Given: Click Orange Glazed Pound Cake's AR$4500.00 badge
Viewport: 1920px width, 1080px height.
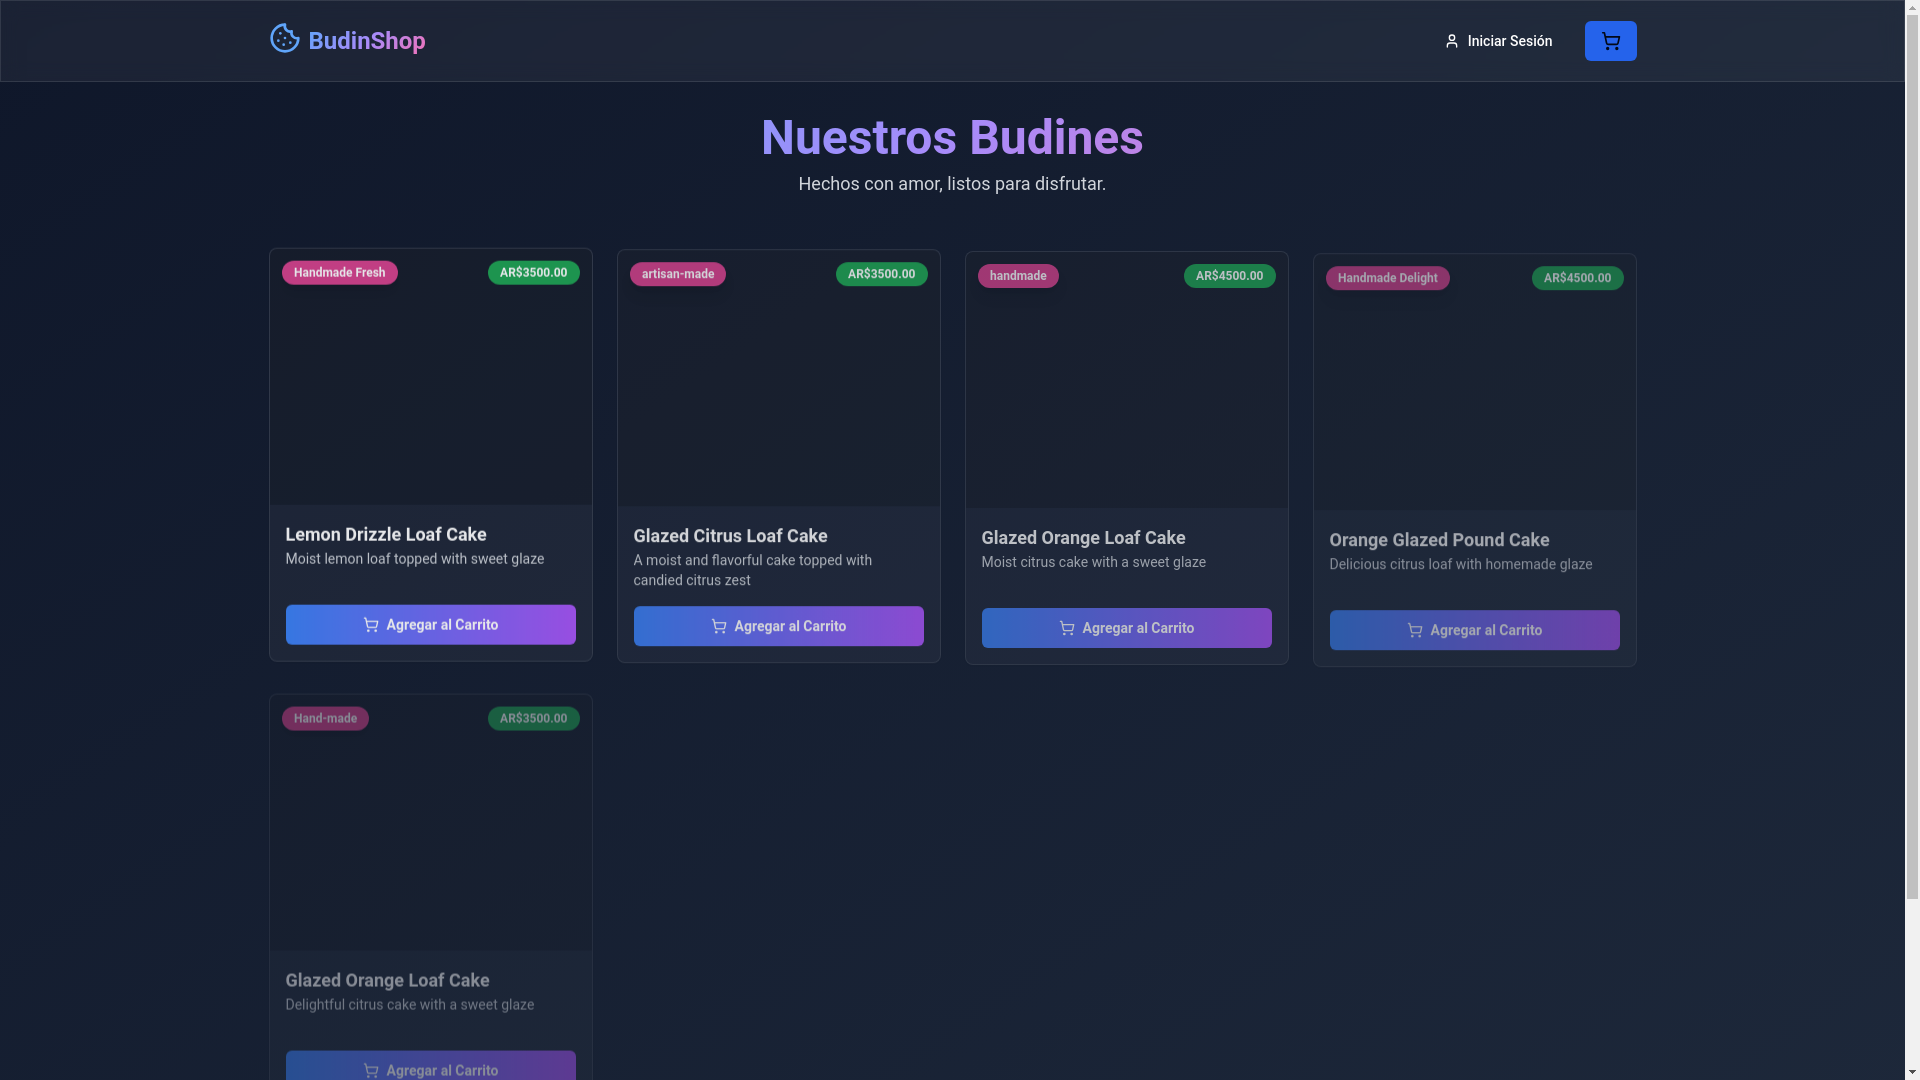Looking at the screenshot, I should point(1577,278).
